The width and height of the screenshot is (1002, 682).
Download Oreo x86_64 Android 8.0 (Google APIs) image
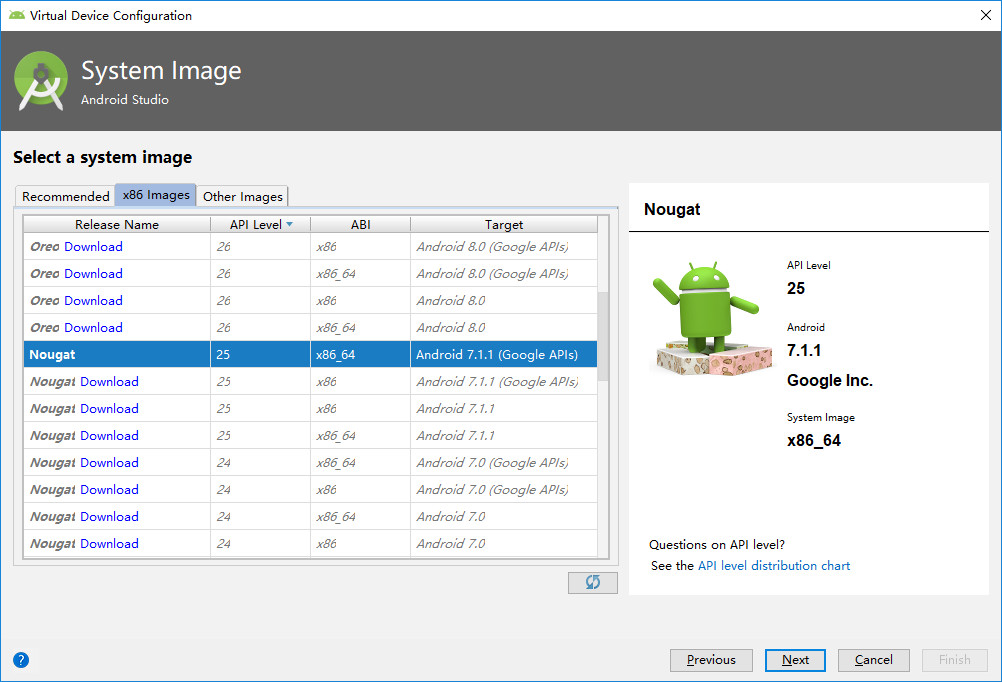(93, 274)
